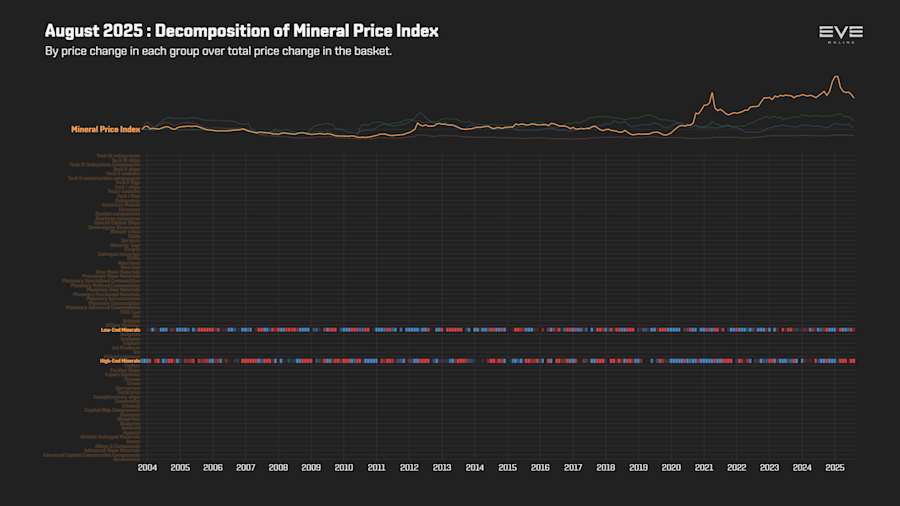
Task: Click the 2016 year axis label
Action: pyautogui.click(x=540, y=468)
